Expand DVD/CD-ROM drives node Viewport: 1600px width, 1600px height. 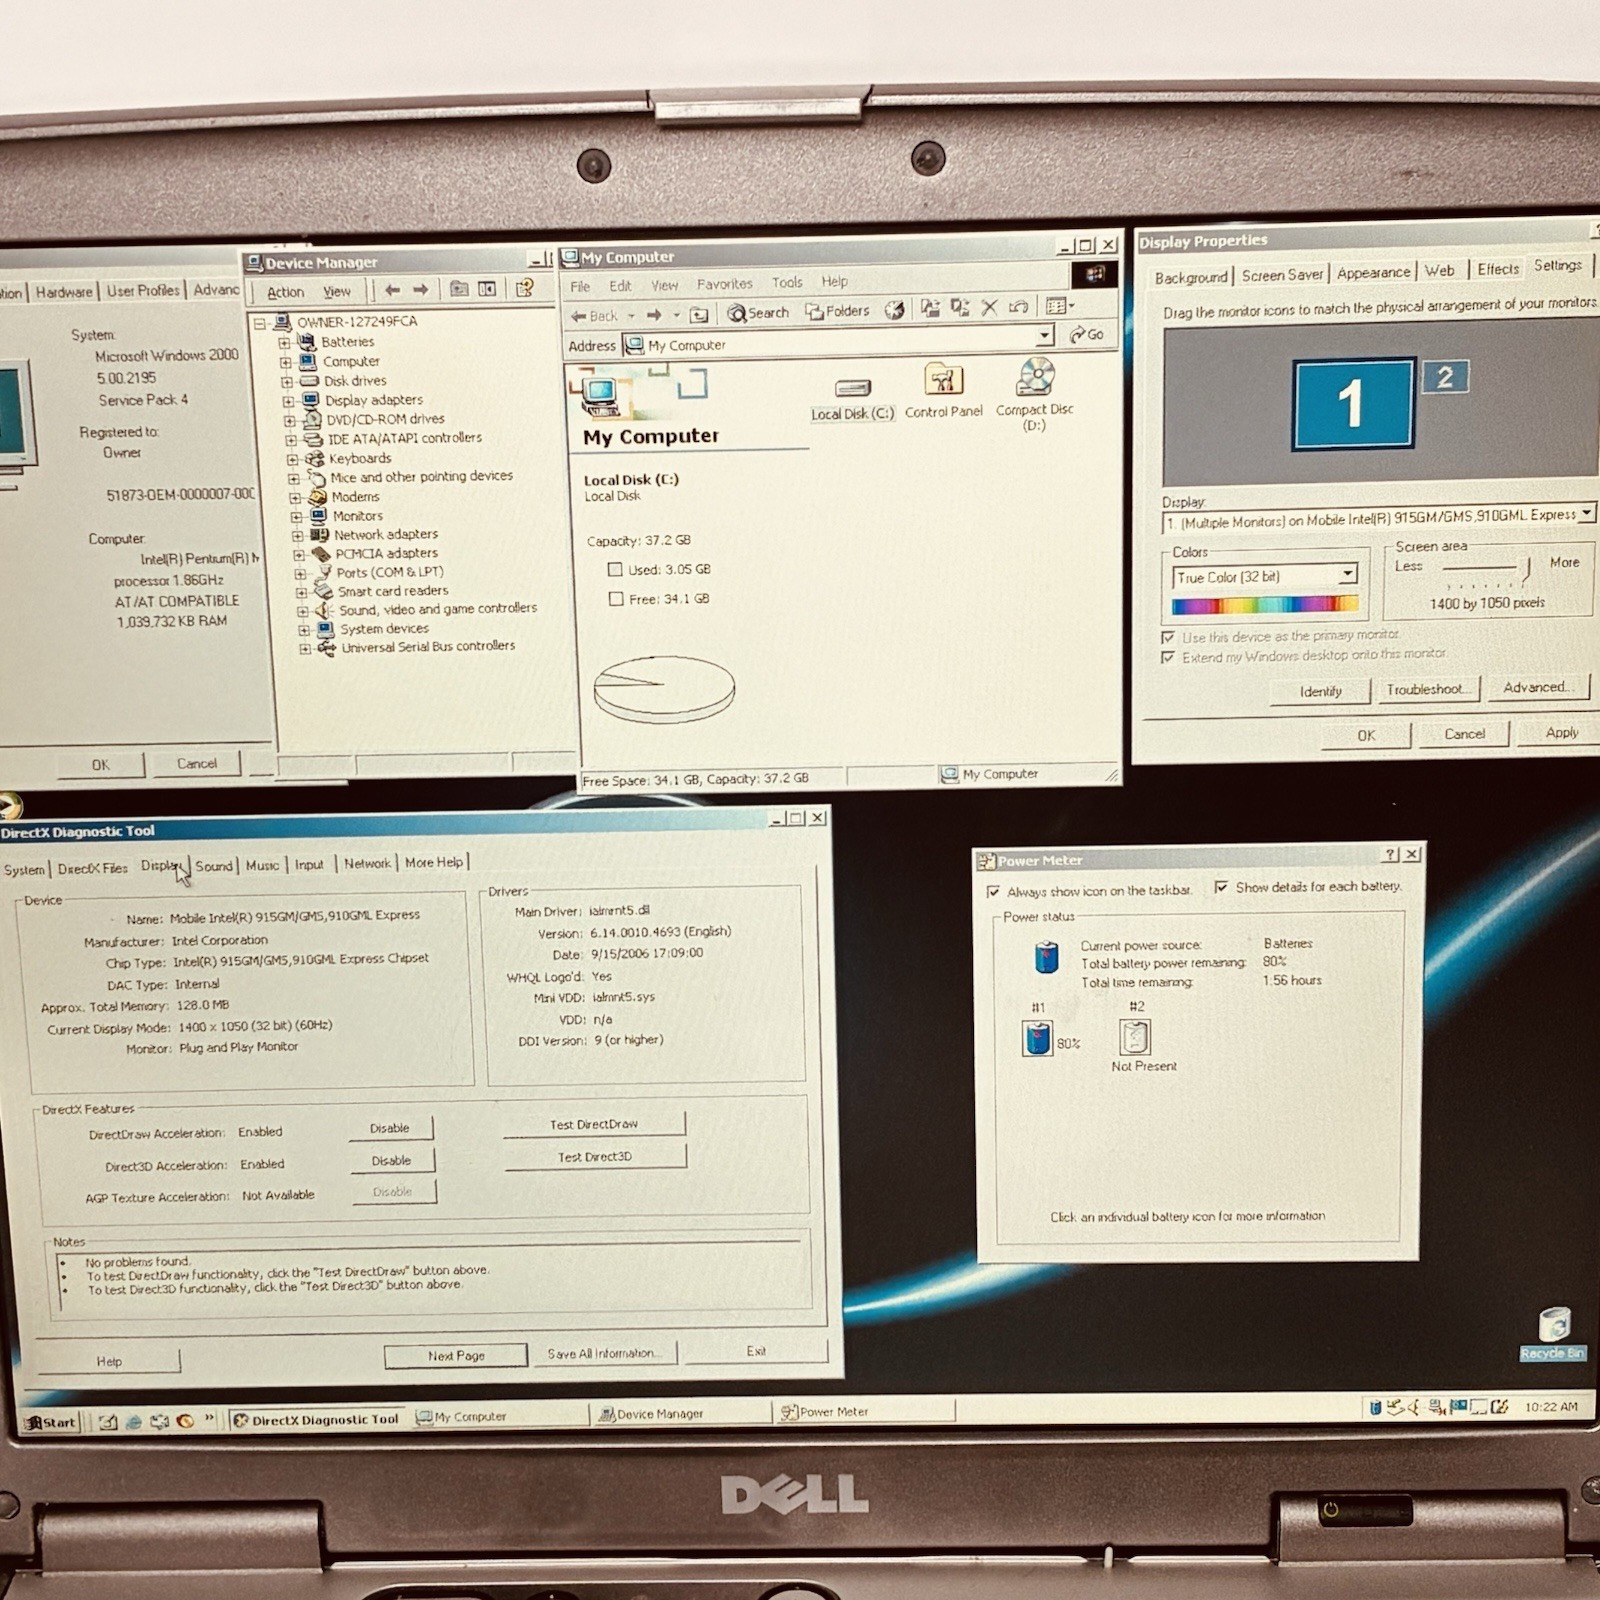pos(289,420)
